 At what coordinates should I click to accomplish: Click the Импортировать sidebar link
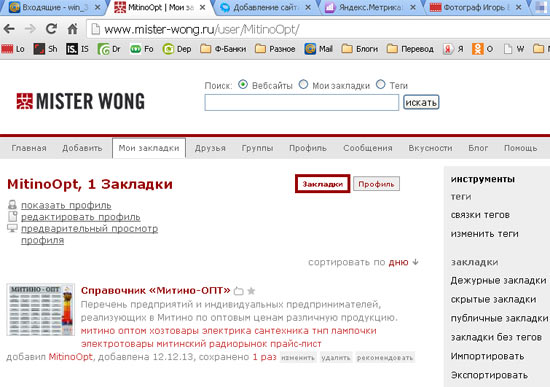(487, 356)
